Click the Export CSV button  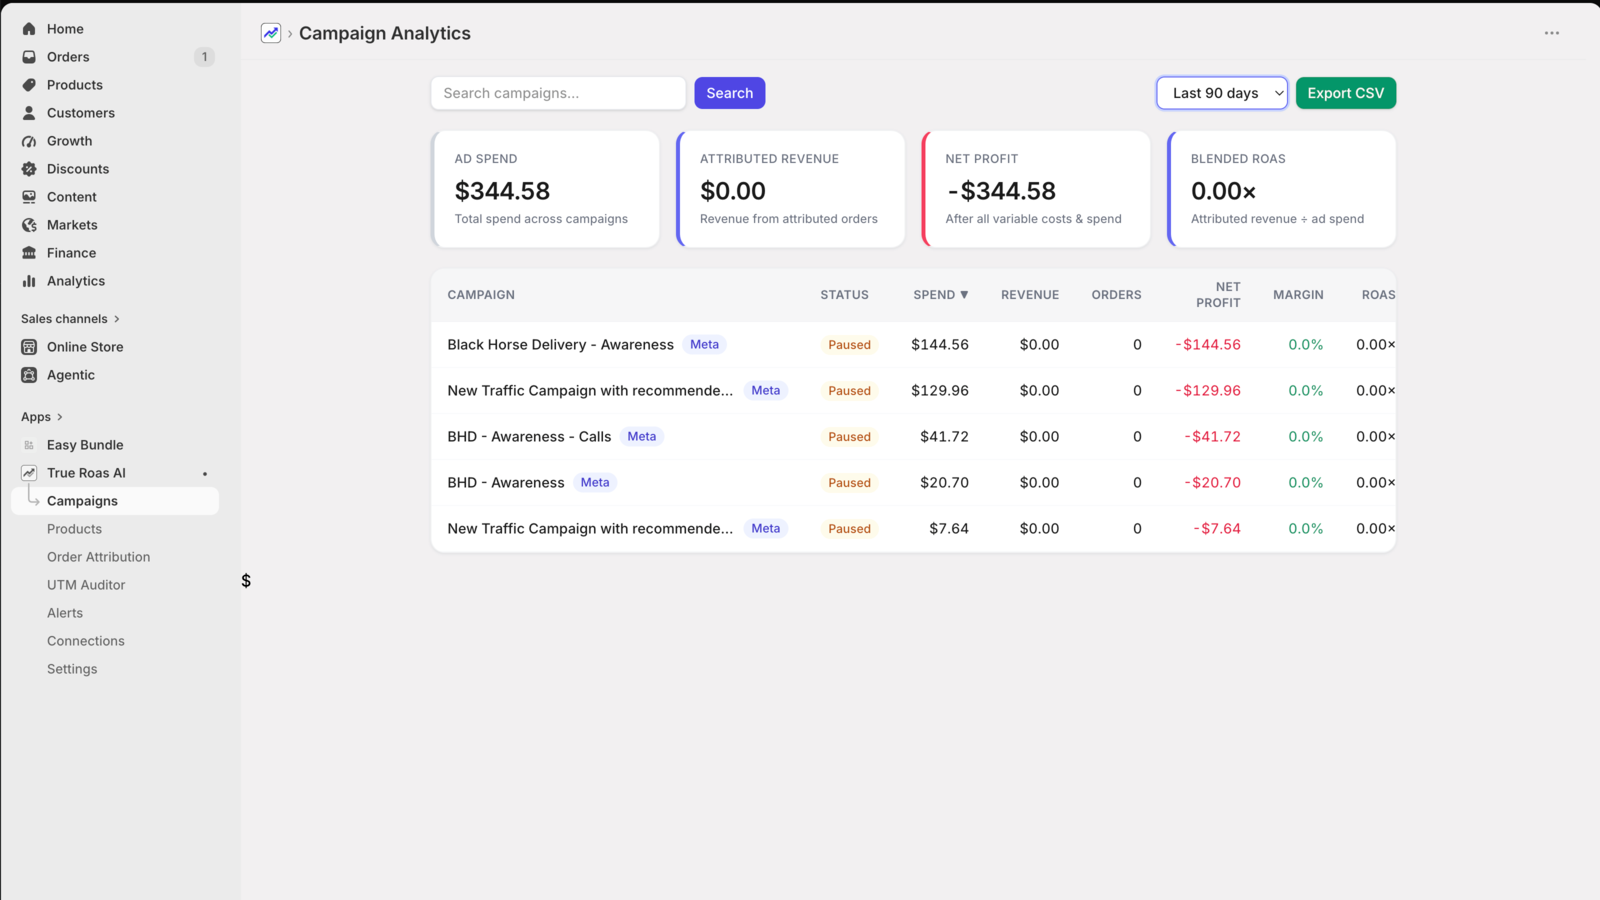tap(1346, 93)
